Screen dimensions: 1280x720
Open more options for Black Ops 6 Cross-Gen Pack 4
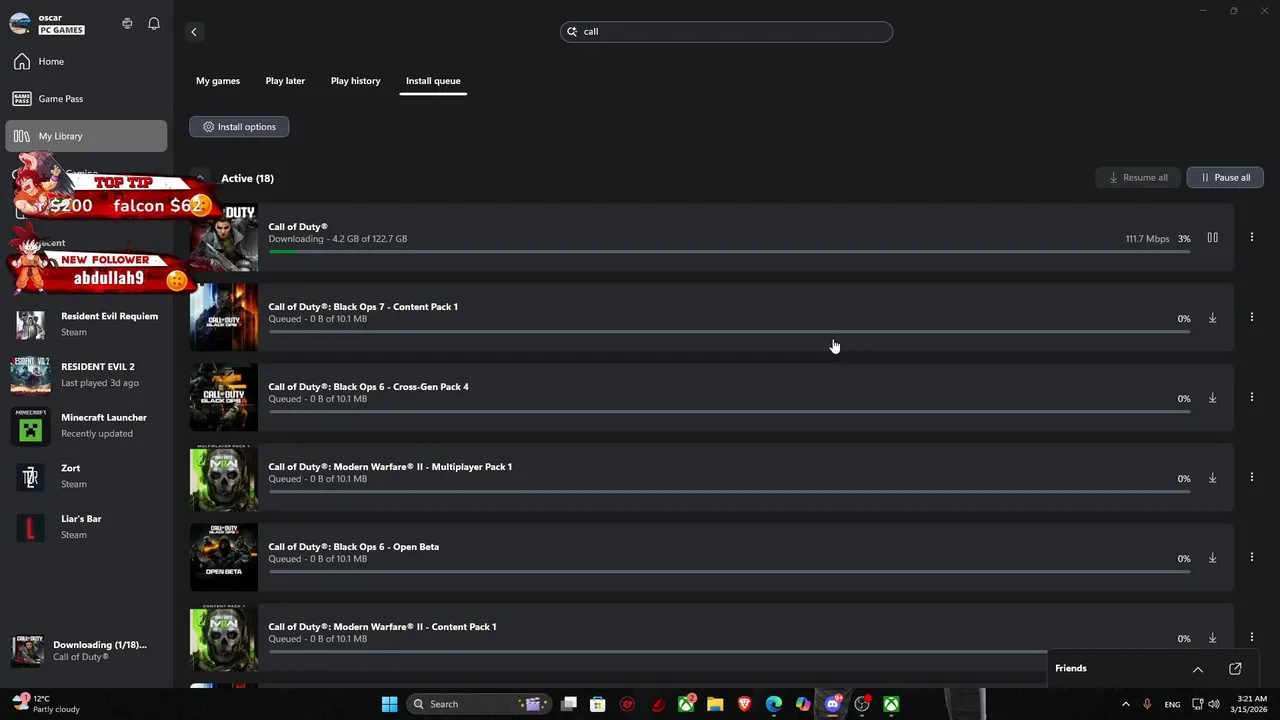[1251, 398]
